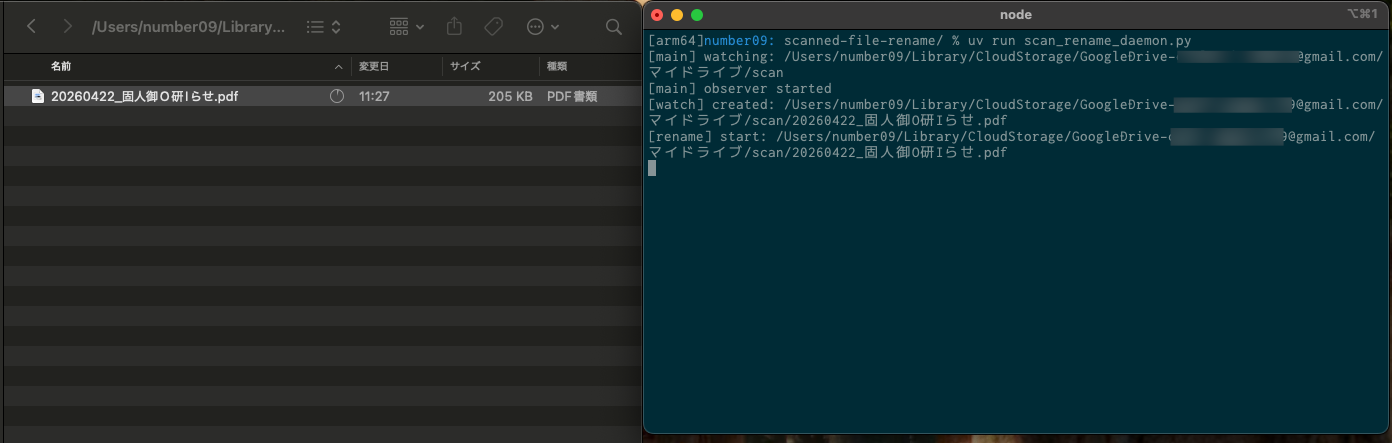
Task: Select the file 20260422_固人御O研Iらせ.pdf
Action: 144,96
